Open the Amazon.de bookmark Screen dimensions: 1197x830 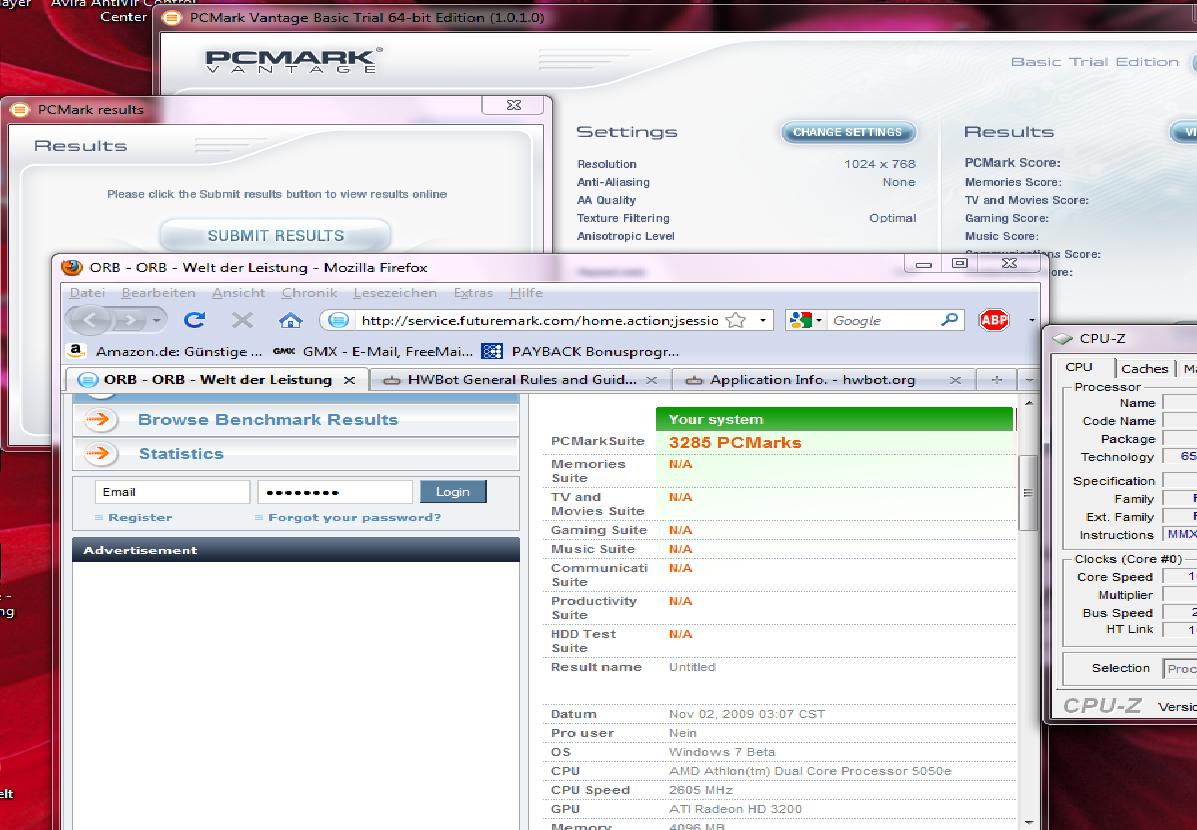tap(165, 351)
